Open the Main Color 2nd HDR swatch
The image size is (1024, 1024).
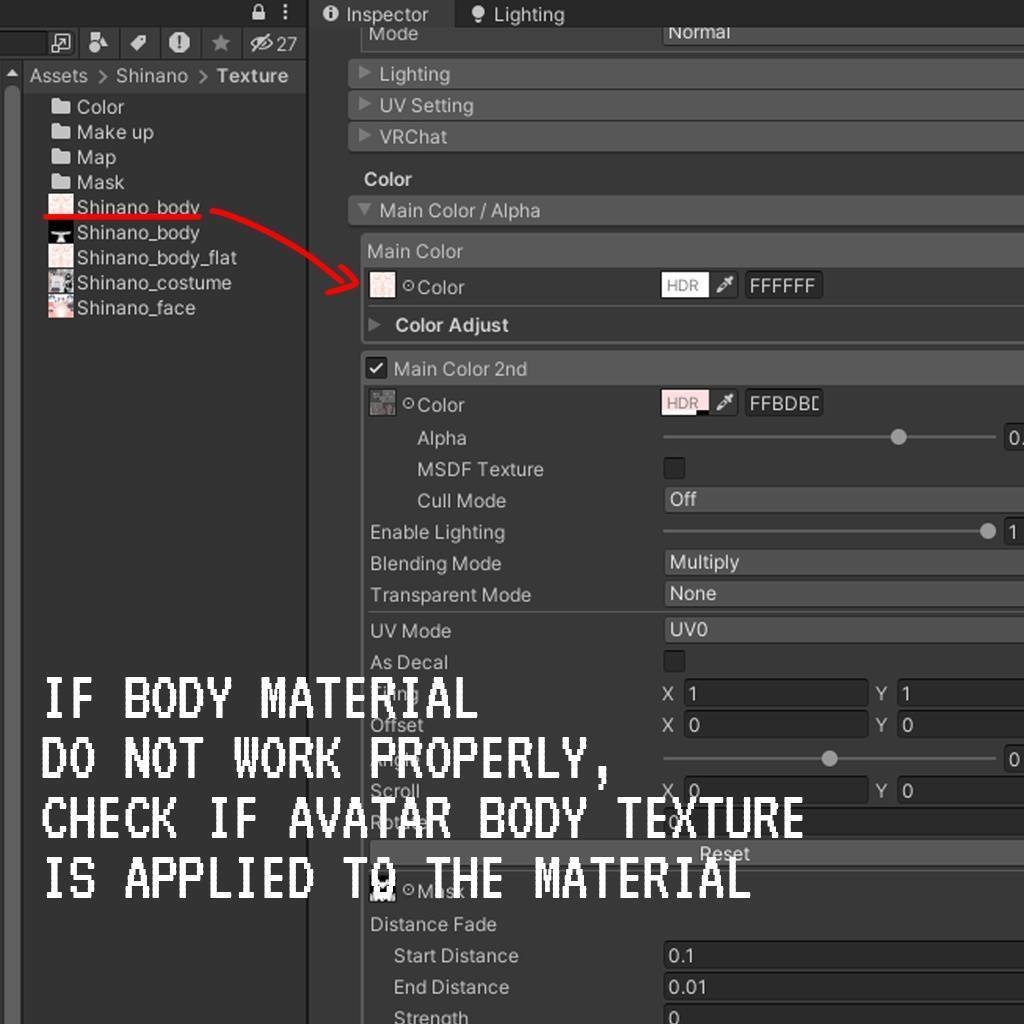coord(684,403)
